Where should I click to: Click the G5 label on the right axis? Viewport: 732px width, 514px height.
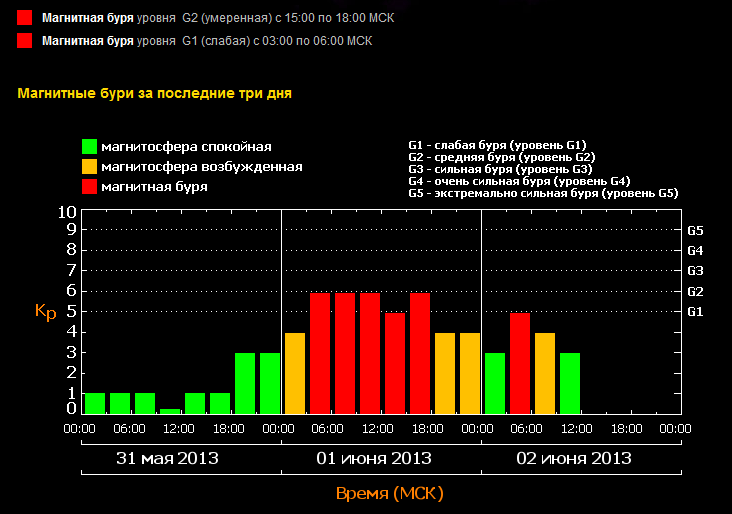click(696, 230)
